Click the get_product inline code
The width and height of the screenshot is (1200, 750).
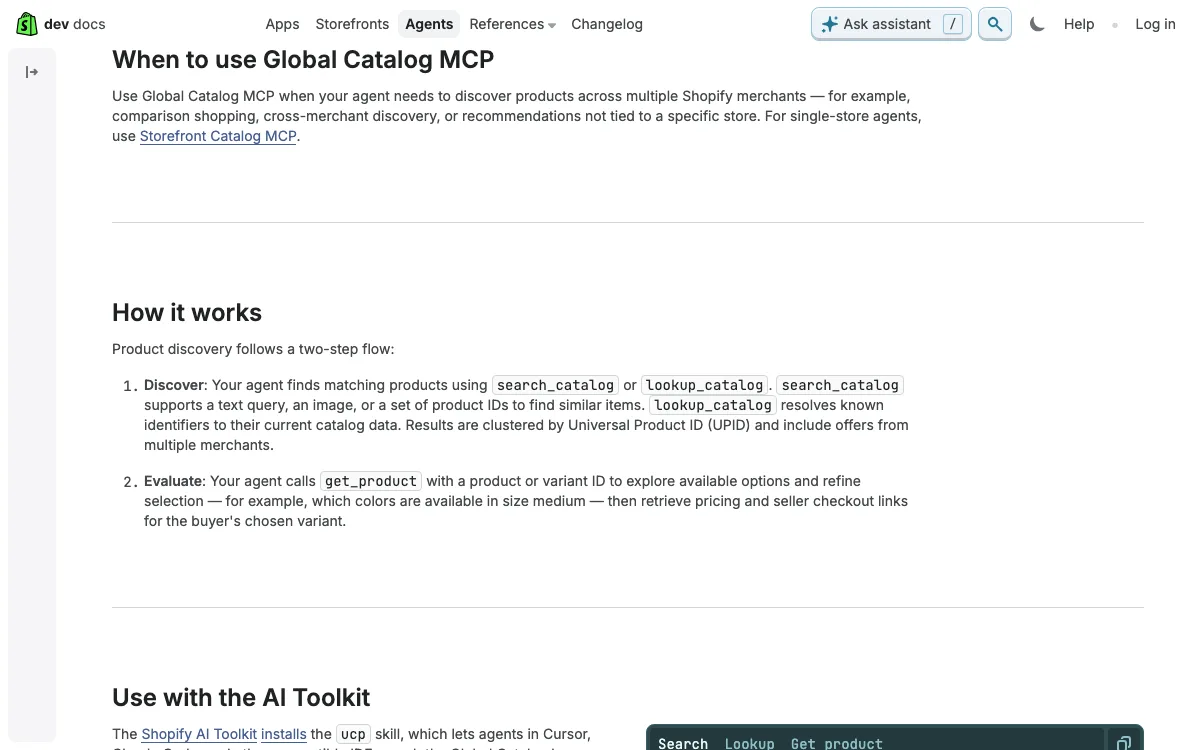point(371,481)
